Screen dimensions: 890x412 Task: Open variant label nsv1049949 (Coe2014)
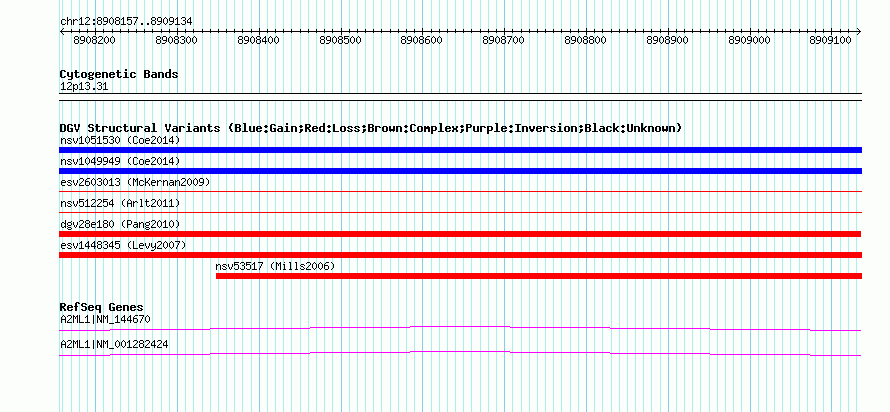(x=120, y=161)
